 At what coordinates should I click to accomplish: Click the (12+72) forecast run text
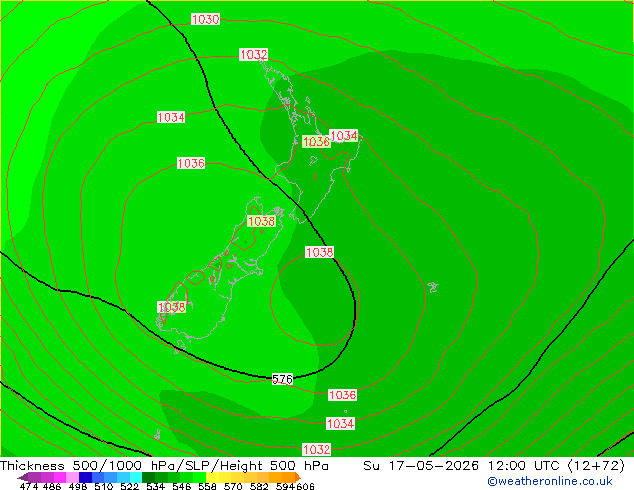tap(597, 465)
